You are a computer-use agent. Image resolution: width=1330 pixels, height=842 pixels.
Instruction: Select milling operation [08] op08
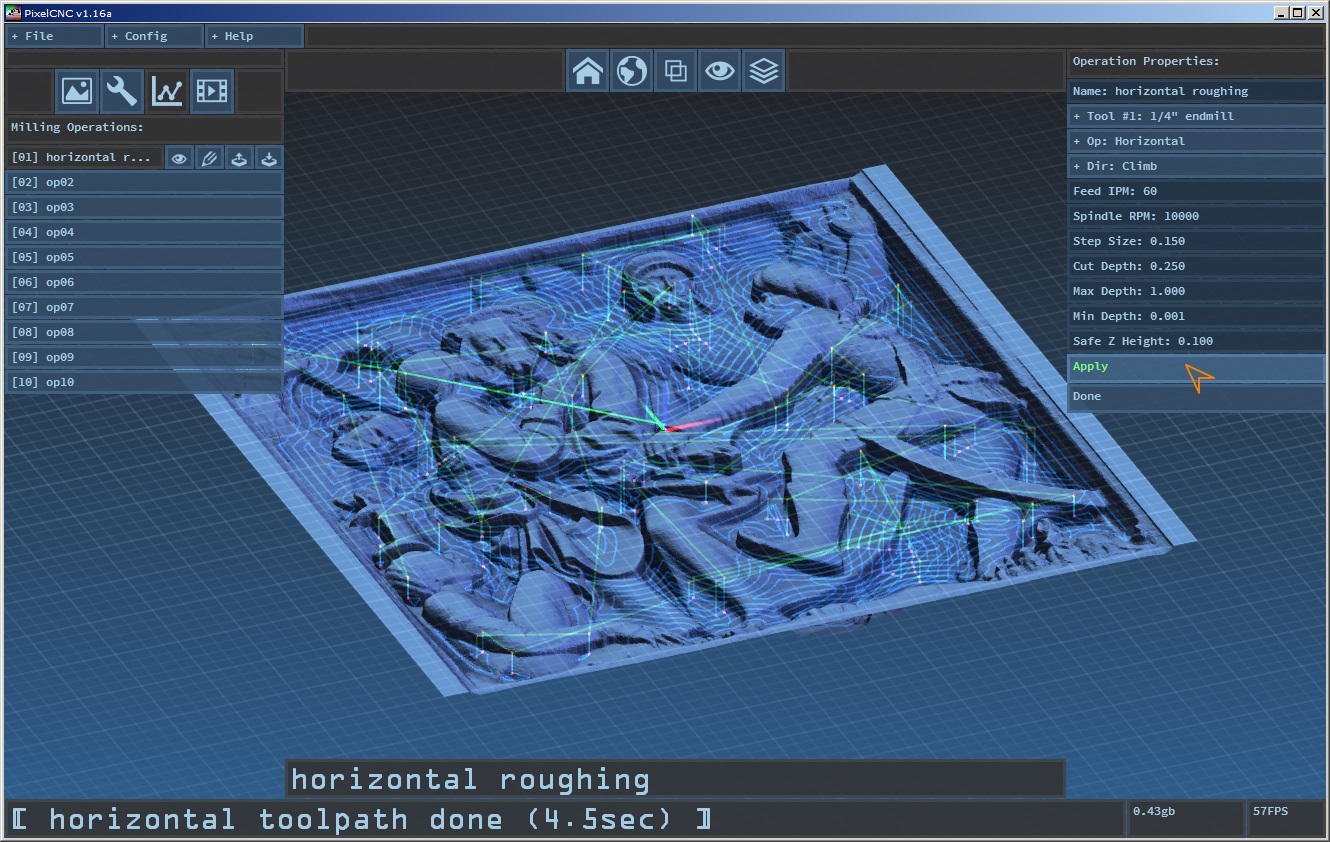tap(144, 333)
